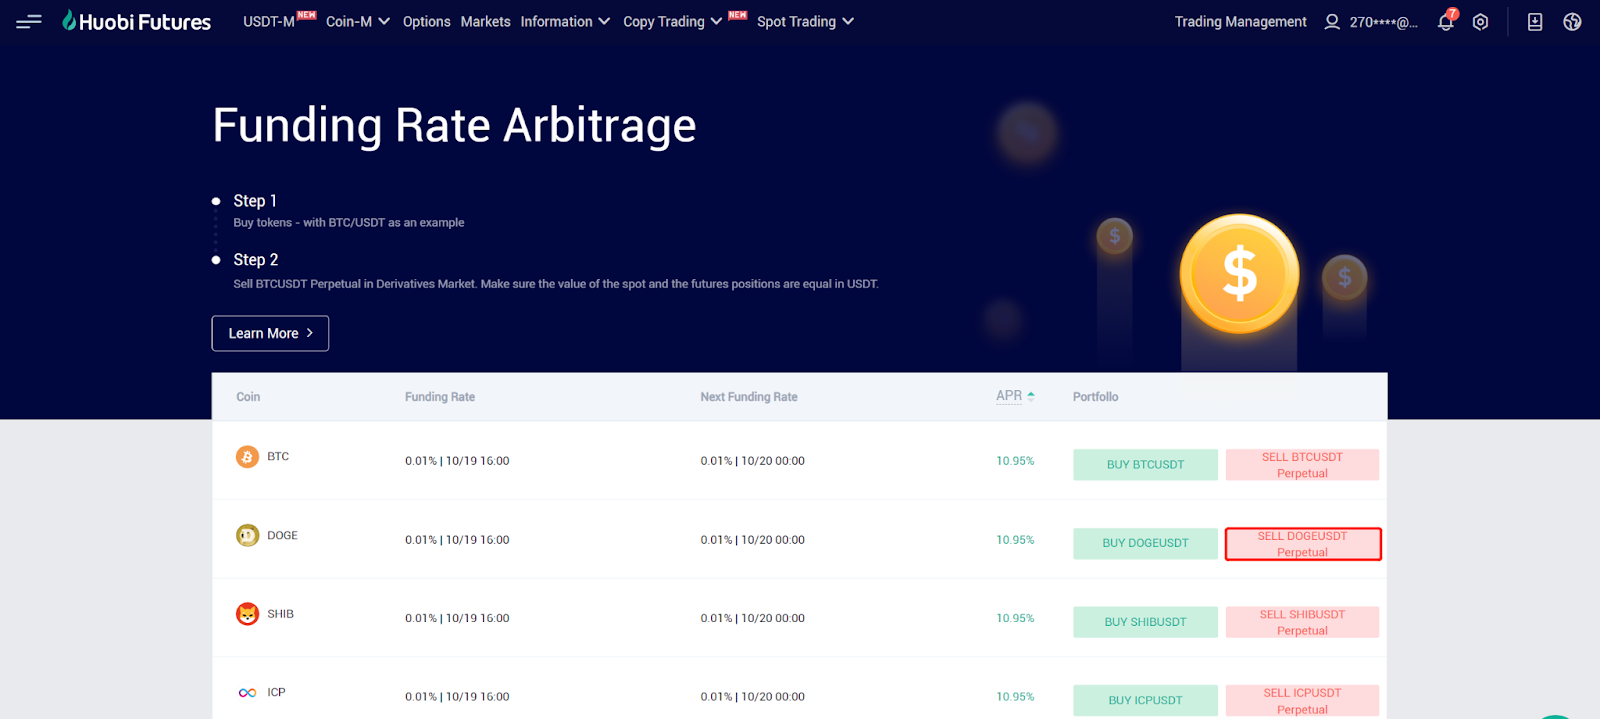The image size is (1600, 719).
Task: Click BUY DOGEUSDT button
Action: point(1145,543)
